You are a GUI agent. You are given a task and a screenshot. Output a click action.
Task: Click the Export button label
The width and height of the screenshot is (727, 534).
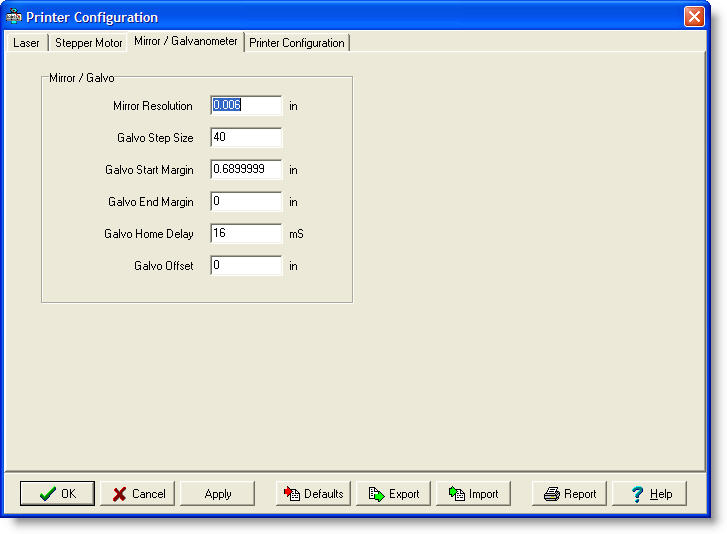pos(404,494)
